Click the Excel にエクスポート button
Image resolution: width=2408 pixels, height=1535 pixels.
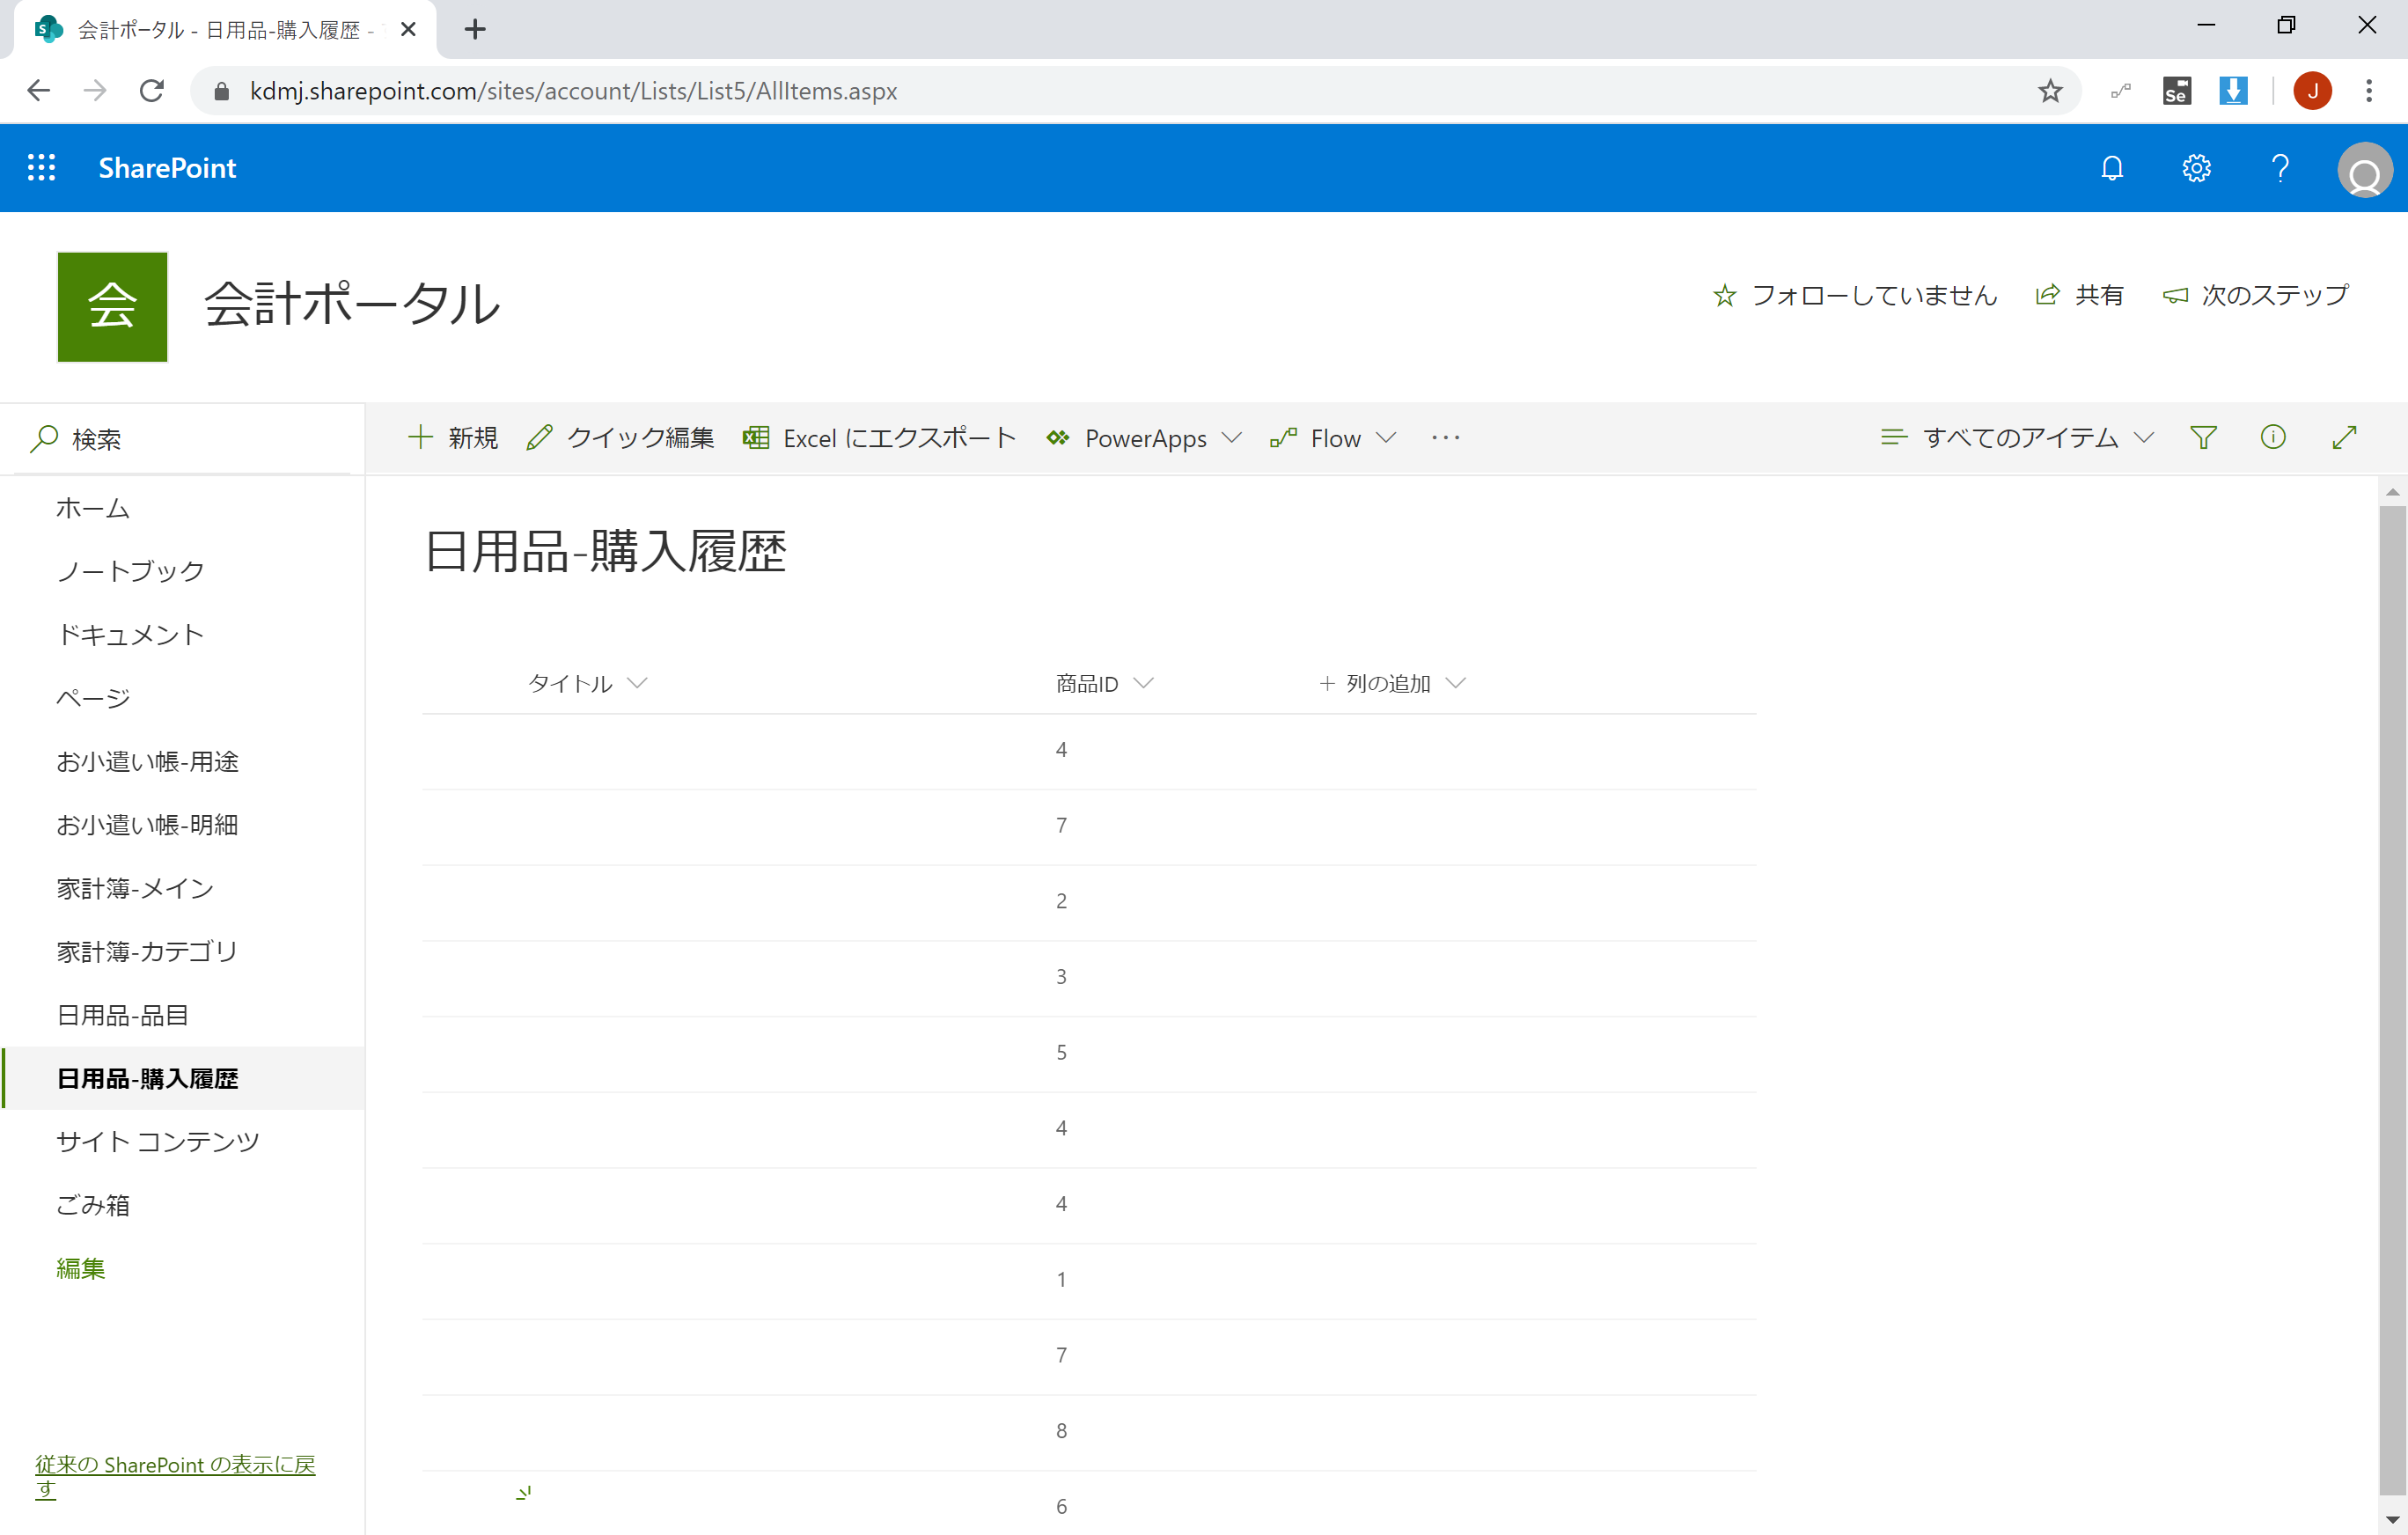[x=879, y=438]
